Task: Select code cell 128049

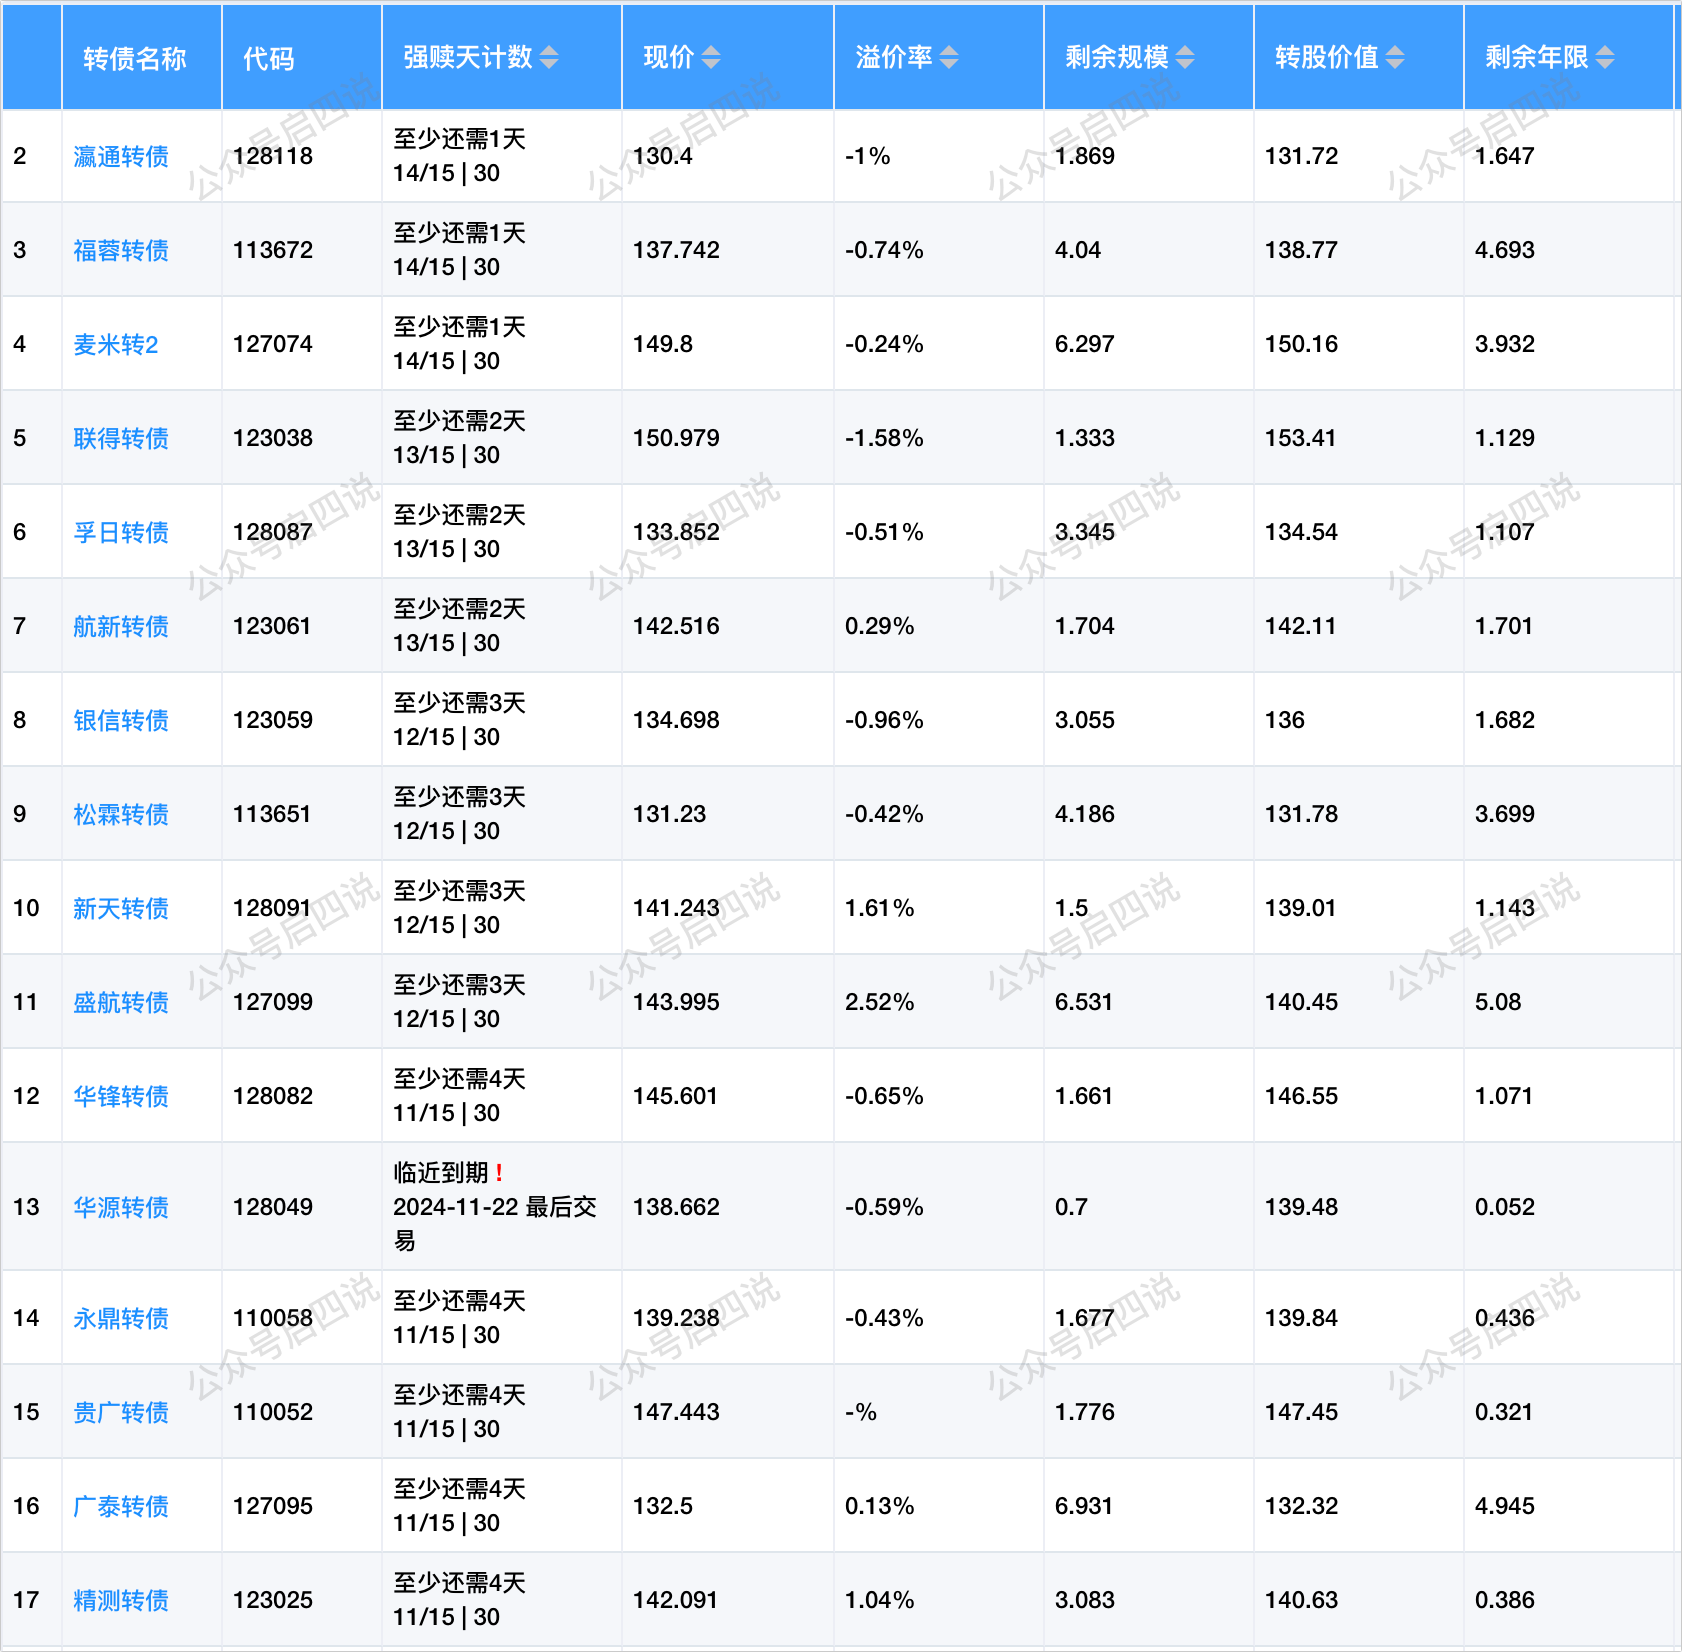Action: pos(273,1207)
